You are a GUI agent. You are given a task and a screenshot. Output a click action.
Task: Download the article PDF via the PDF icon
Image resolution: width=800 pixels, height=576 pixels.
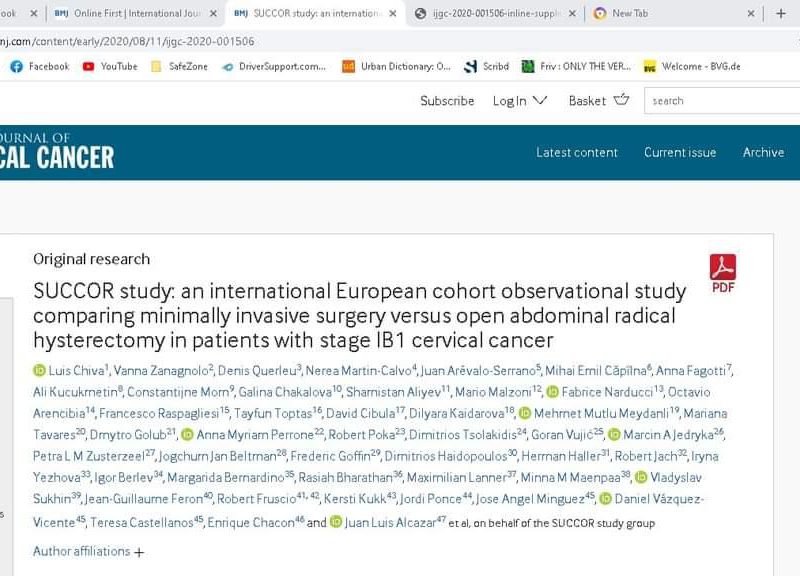(722, 272)
